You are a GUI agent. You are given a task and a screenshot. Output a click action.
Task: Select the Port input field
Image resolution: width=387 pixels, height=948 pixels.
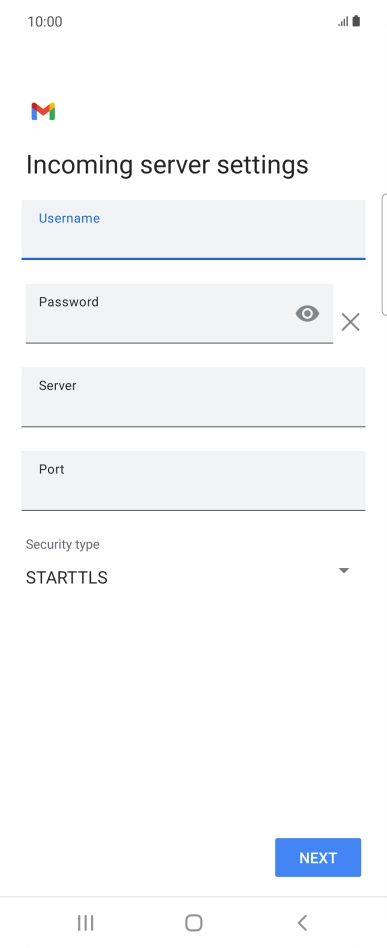194,481
